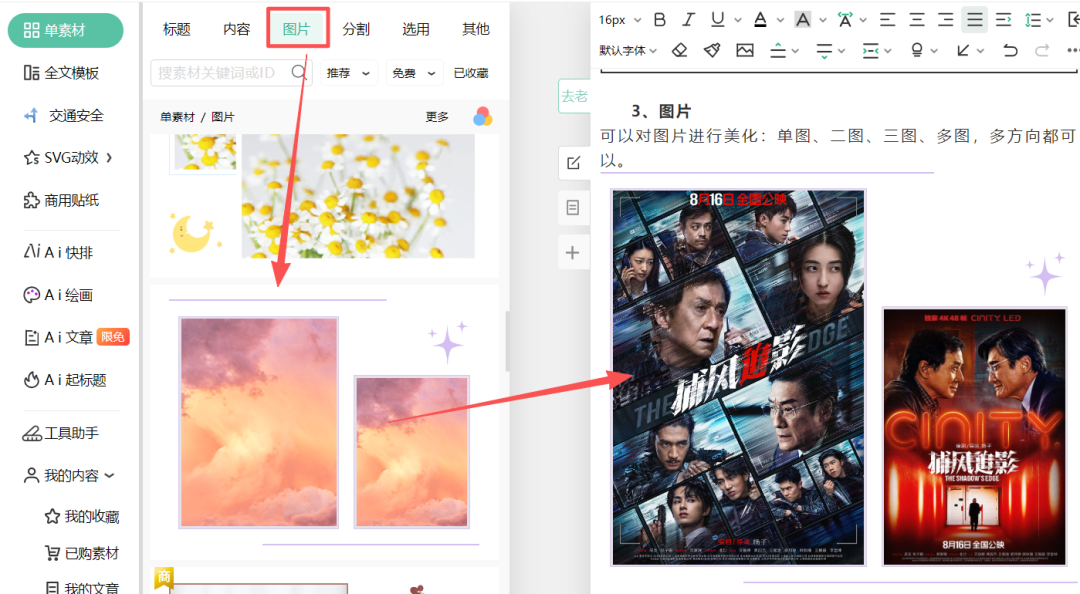Click the 已收藏 filter link
The image size is (1080, 594).
tap(471, 73)
